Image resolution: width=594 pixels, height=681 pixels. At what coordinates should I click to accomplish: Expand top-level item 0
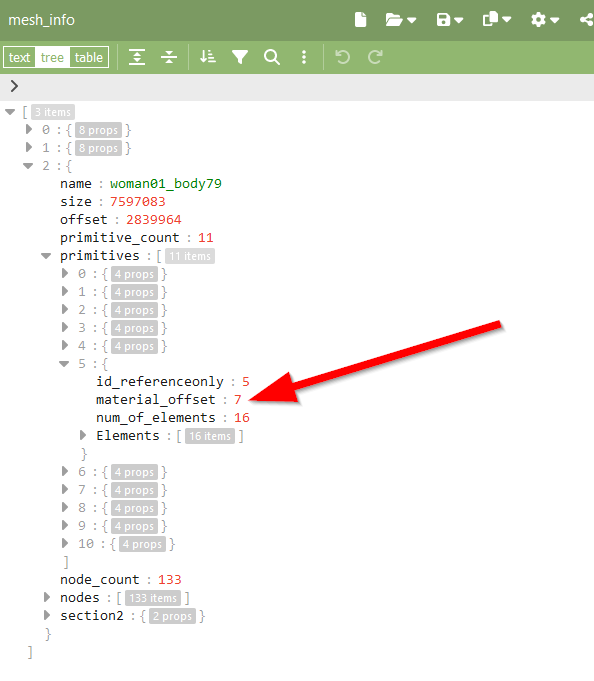tap(29, 129)
